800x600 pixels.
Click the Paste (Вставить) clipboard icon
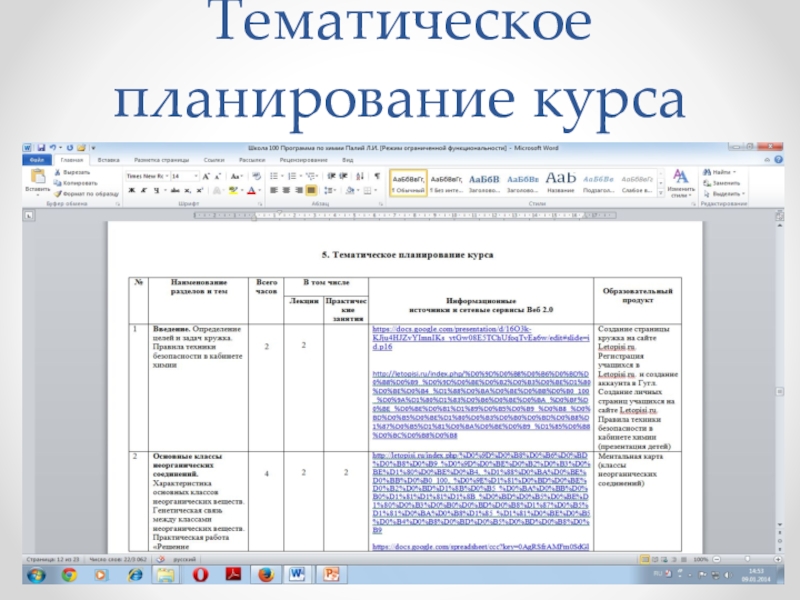click(x=38, y=177)
